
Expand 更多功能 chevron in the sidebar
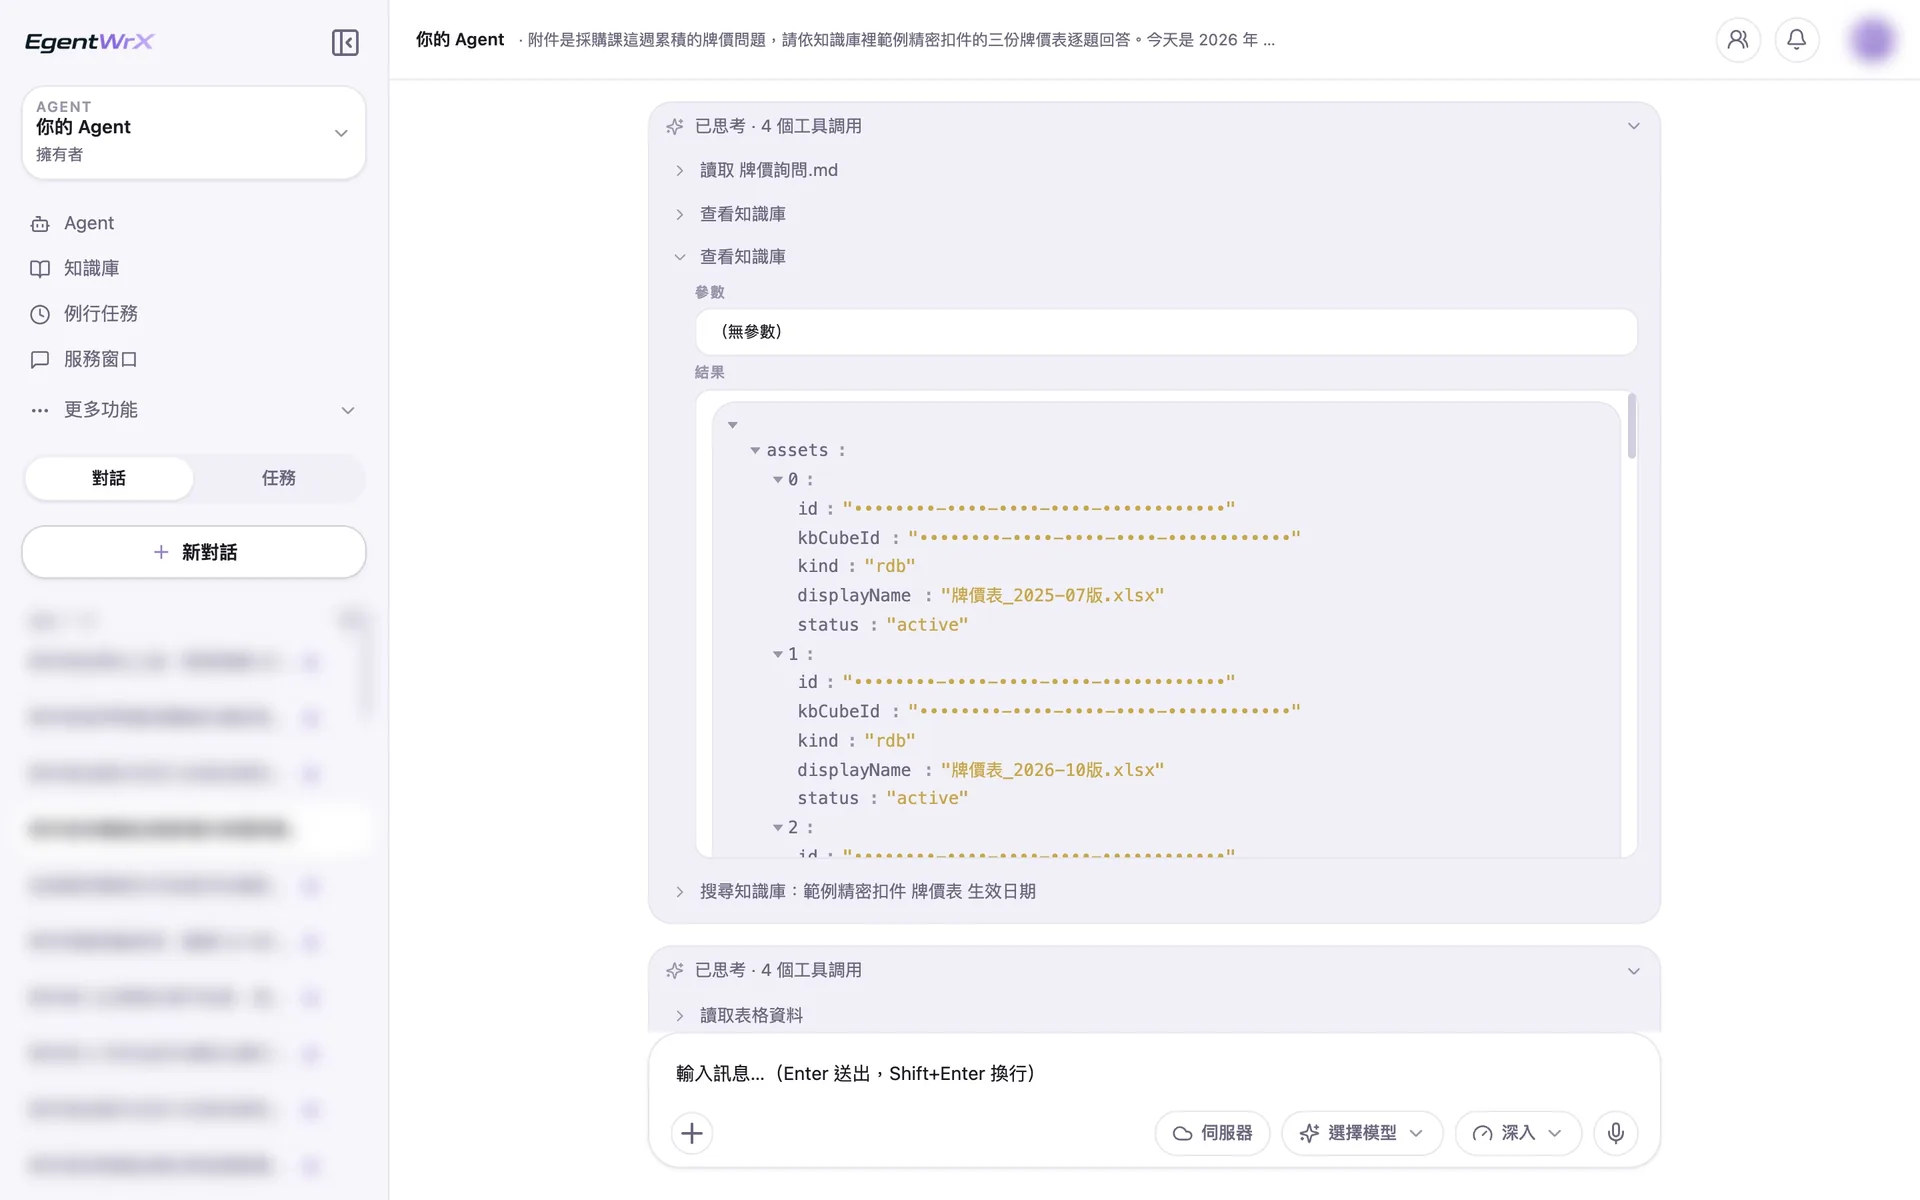pyautogui.click(x=348, y=410)
